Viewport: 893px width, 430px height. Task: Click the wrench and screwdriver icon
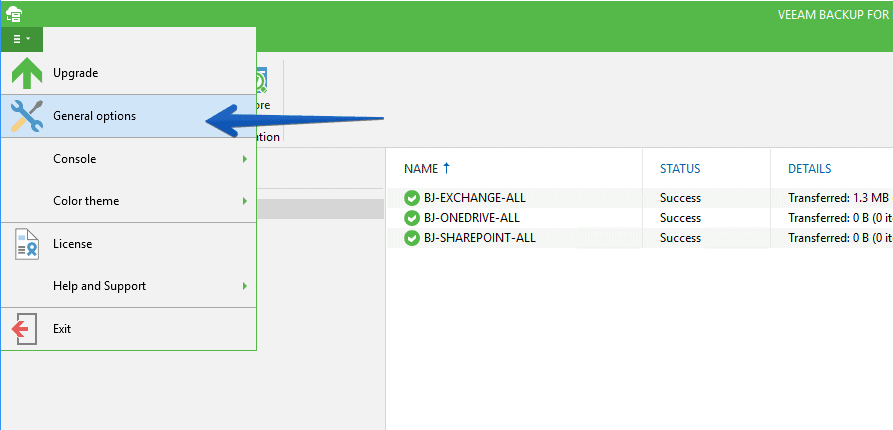(x=26, y=116)
